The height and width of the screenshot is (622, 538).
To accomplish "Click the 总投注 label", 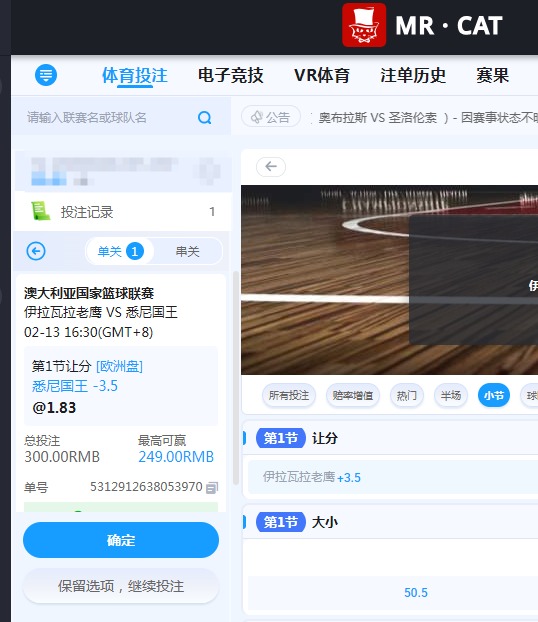I will click(42, 440).
